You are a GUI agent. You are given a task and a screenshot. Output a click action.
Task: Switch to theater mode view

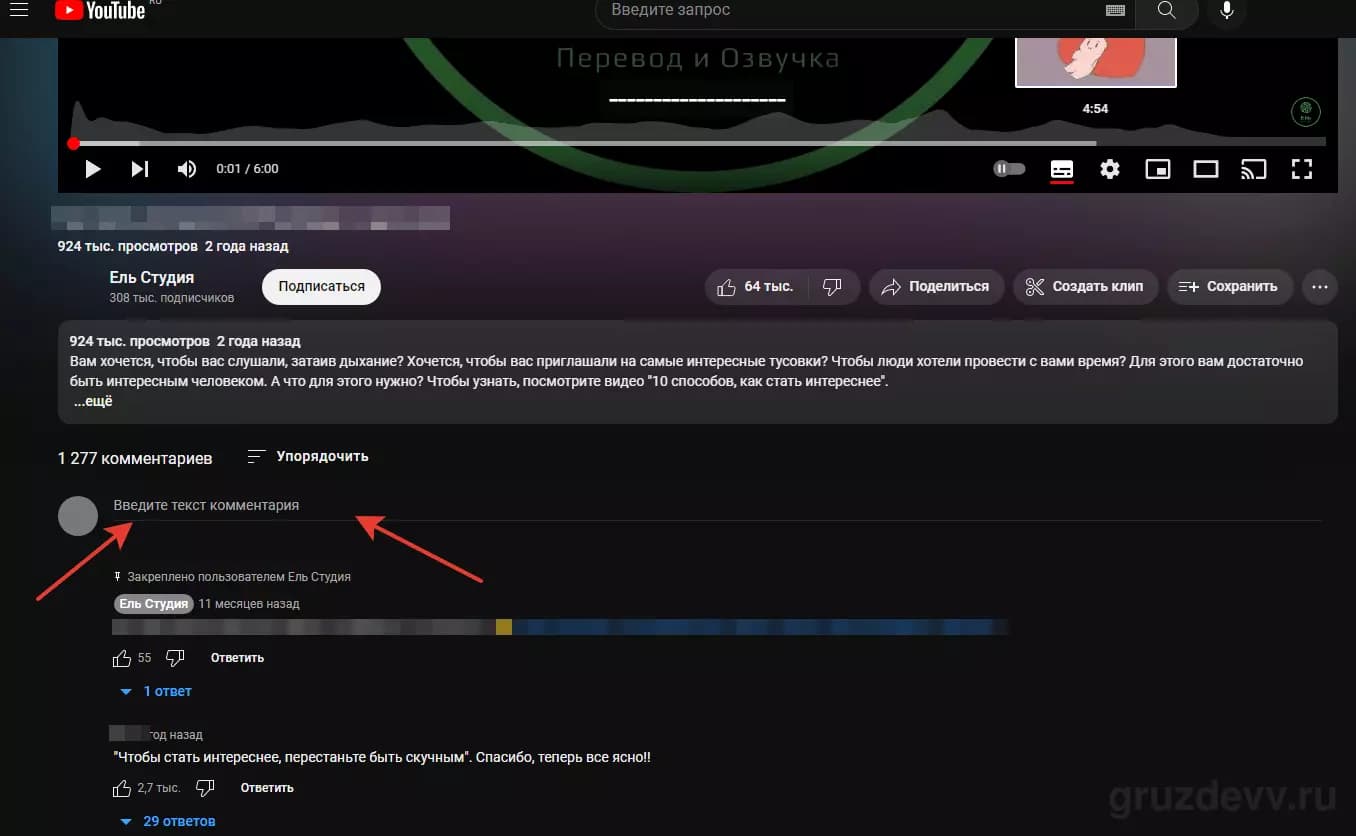pos(1206,169)
